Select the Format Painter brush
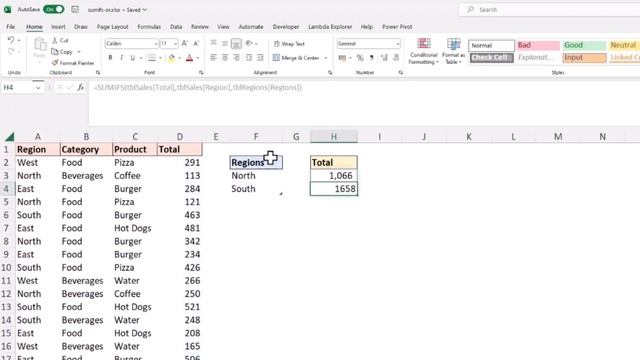The width and height of the screenshot is (640, 360). coord(55,63)
